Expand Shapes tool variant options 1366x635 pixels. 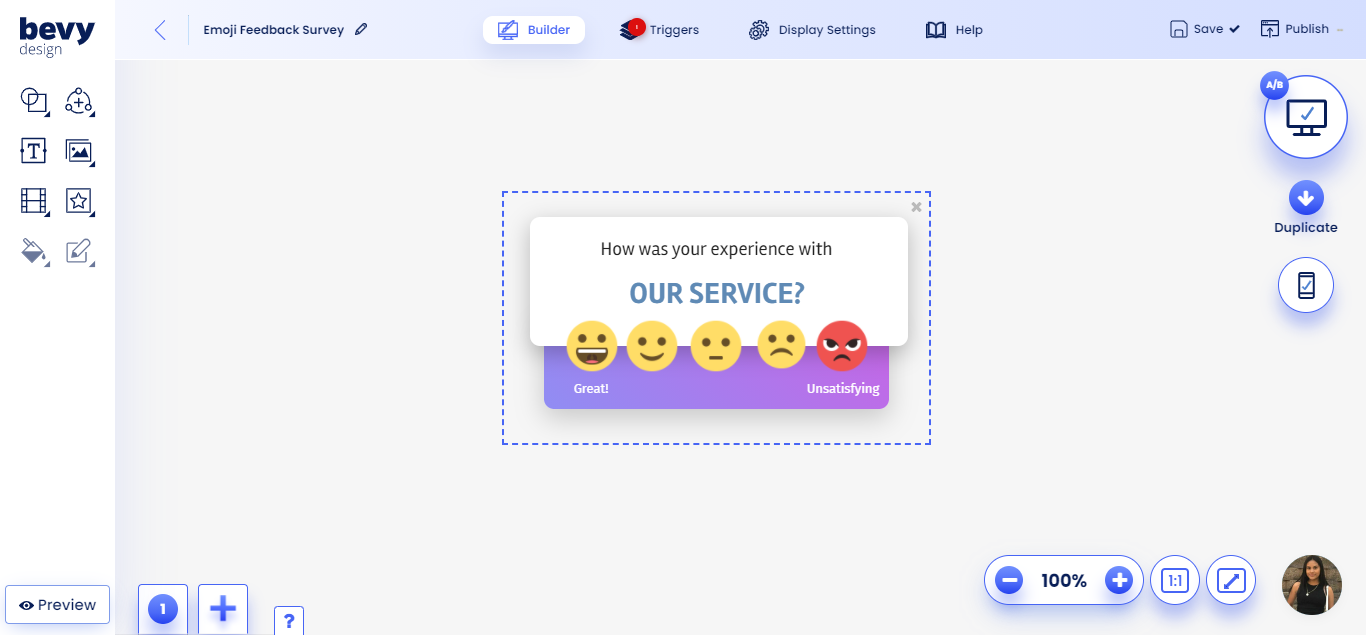coord(48,113)
